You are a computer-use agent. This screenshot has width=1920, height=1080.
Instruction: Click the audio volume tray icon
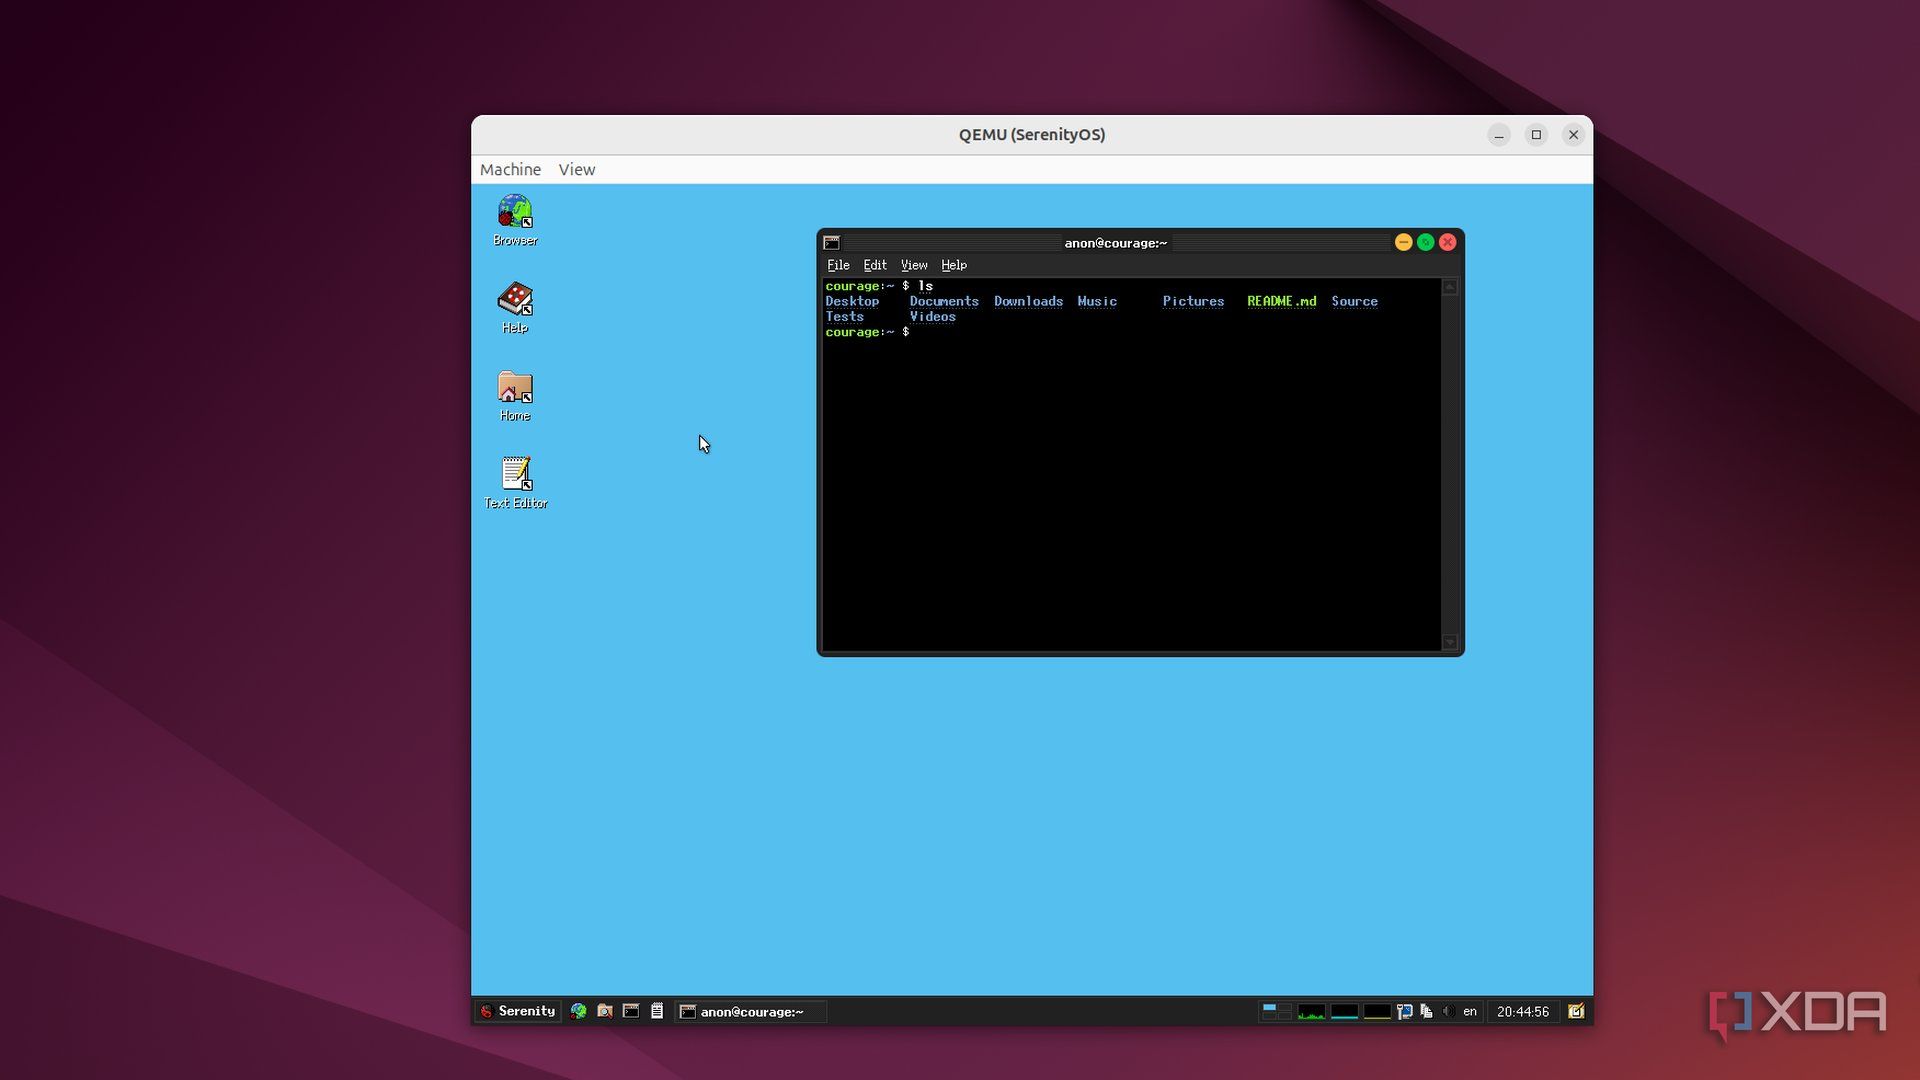point(1448,1011)
